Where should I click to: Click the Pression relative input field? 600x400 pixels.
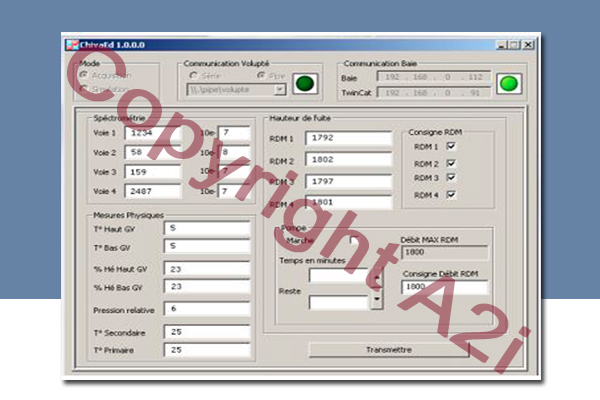tap(207, 309)
